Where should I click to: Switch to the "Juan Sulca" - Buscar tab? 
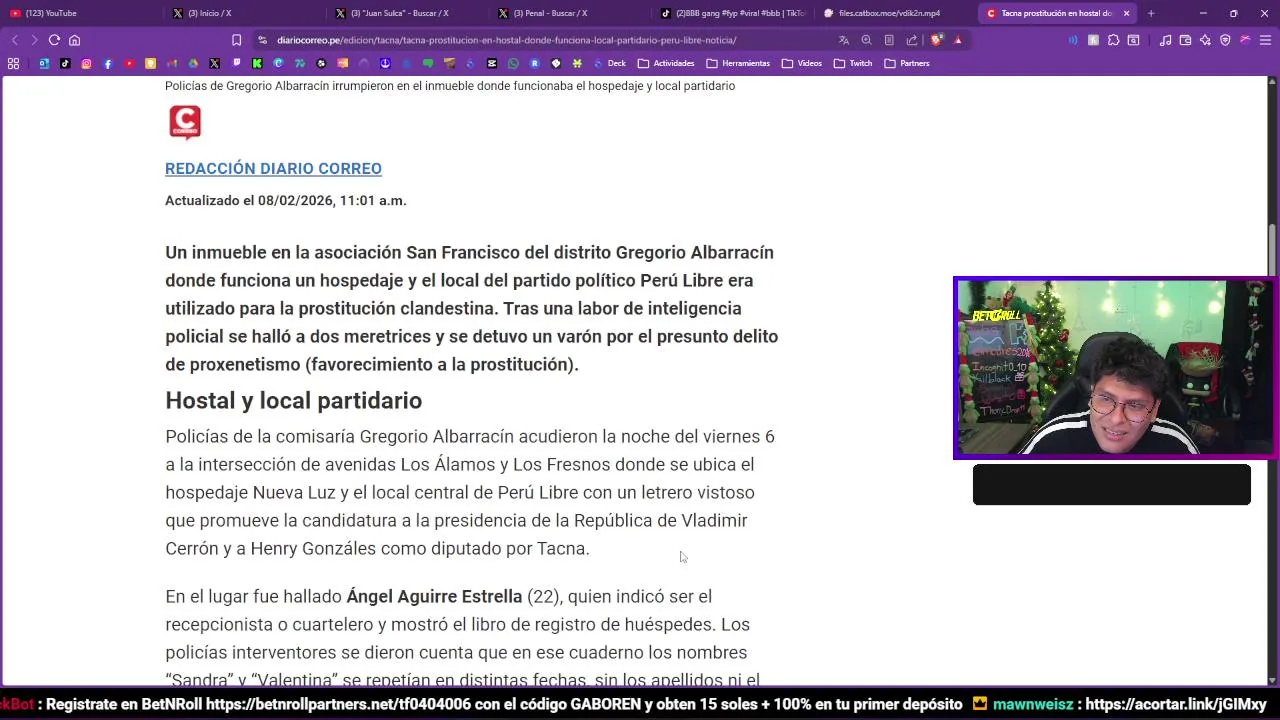409,13
